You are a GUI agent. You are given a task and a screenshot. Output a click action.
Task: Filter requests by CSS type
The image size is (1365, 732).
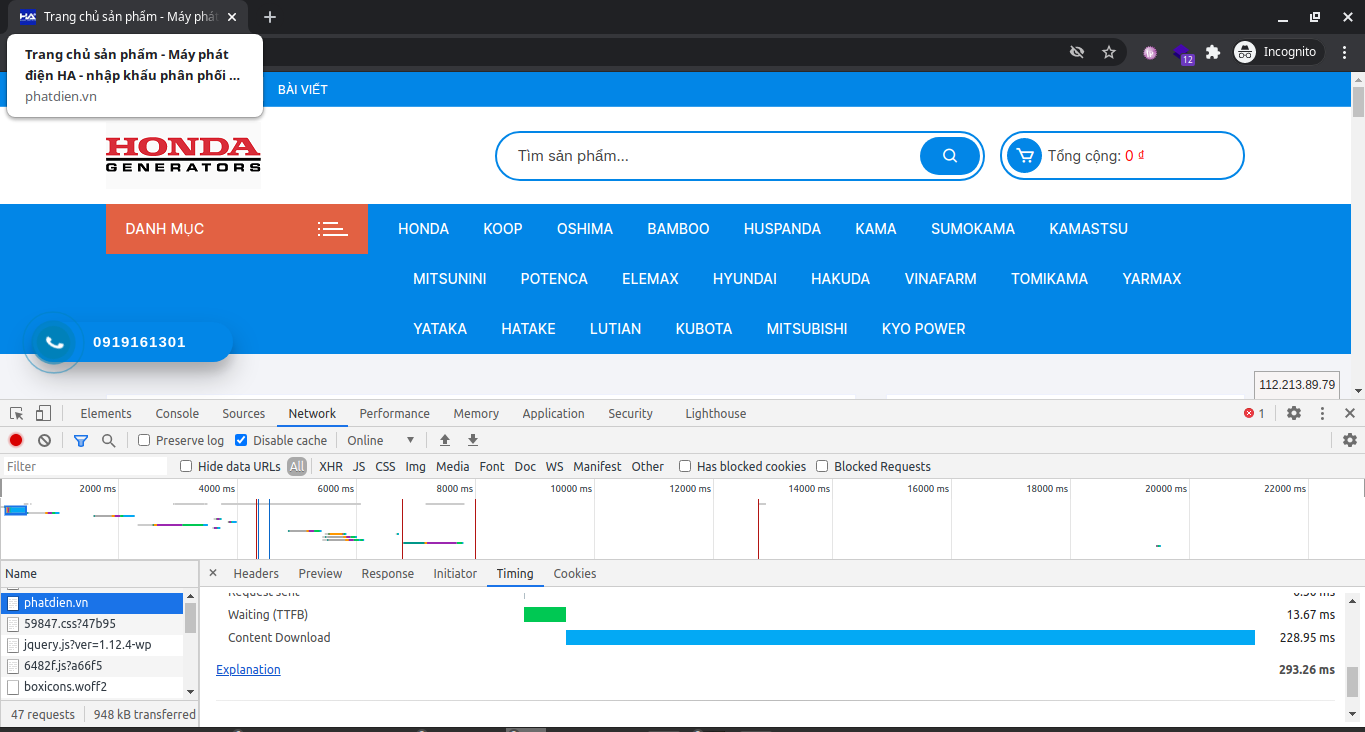click(x=385, y=466)
